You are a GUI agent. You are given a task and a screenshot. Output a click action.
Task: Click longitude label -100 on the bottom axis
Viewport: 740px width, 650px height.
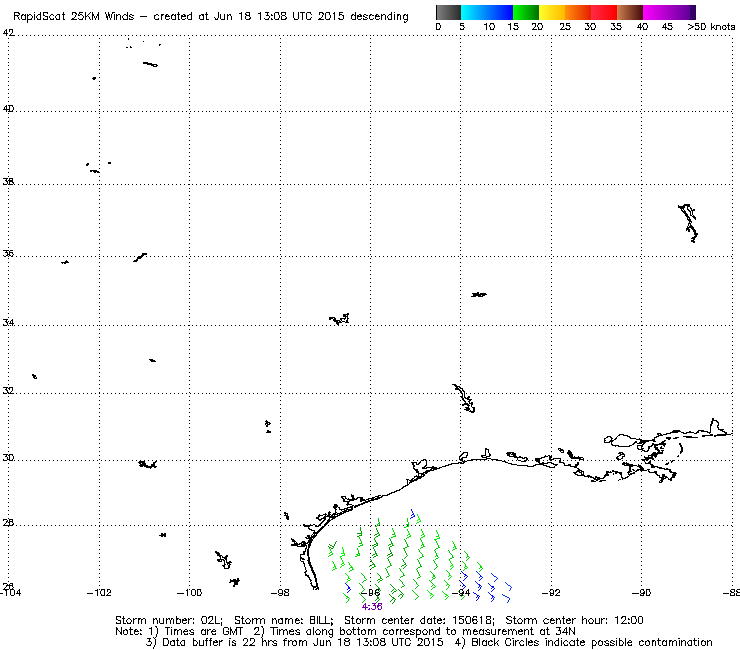coord(189,592)
